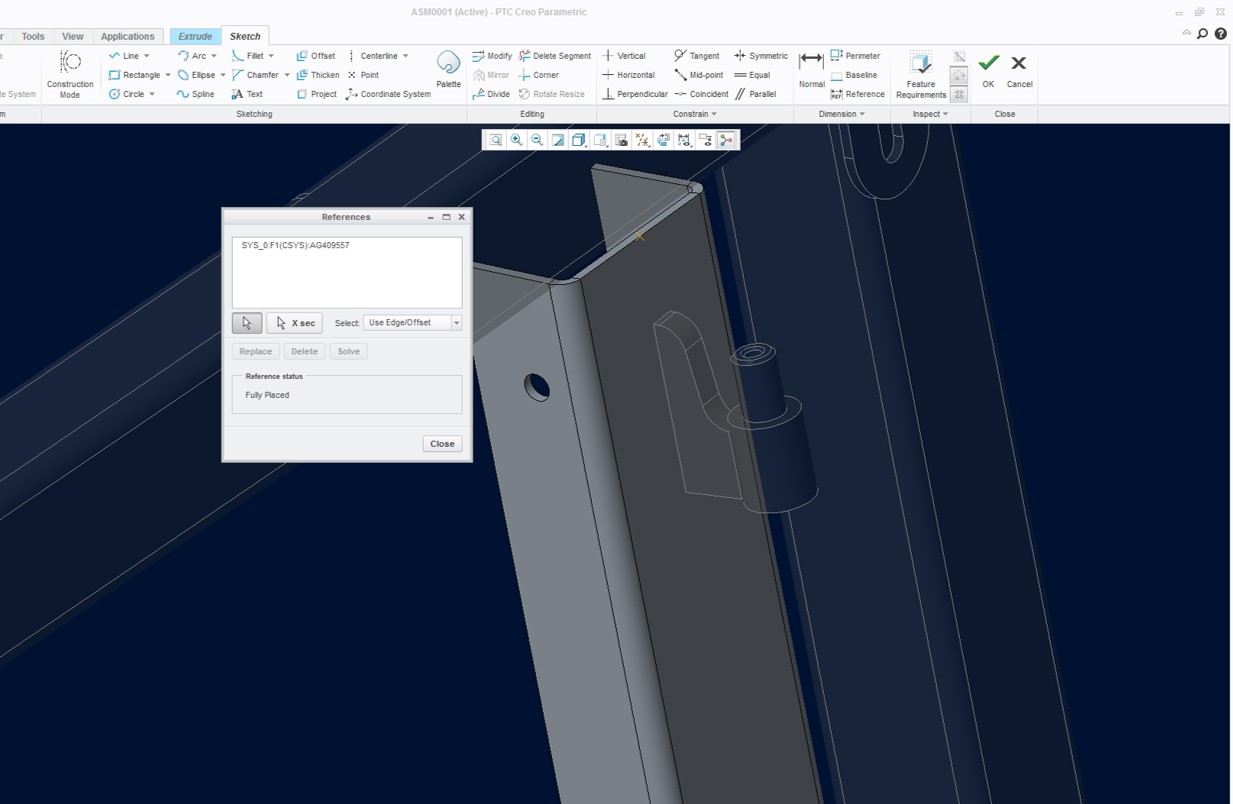Open the Use Edge/Offset dropdown
Image resolution: width=1233 pixels, height=804 pixels.
[x=456, y=323]
